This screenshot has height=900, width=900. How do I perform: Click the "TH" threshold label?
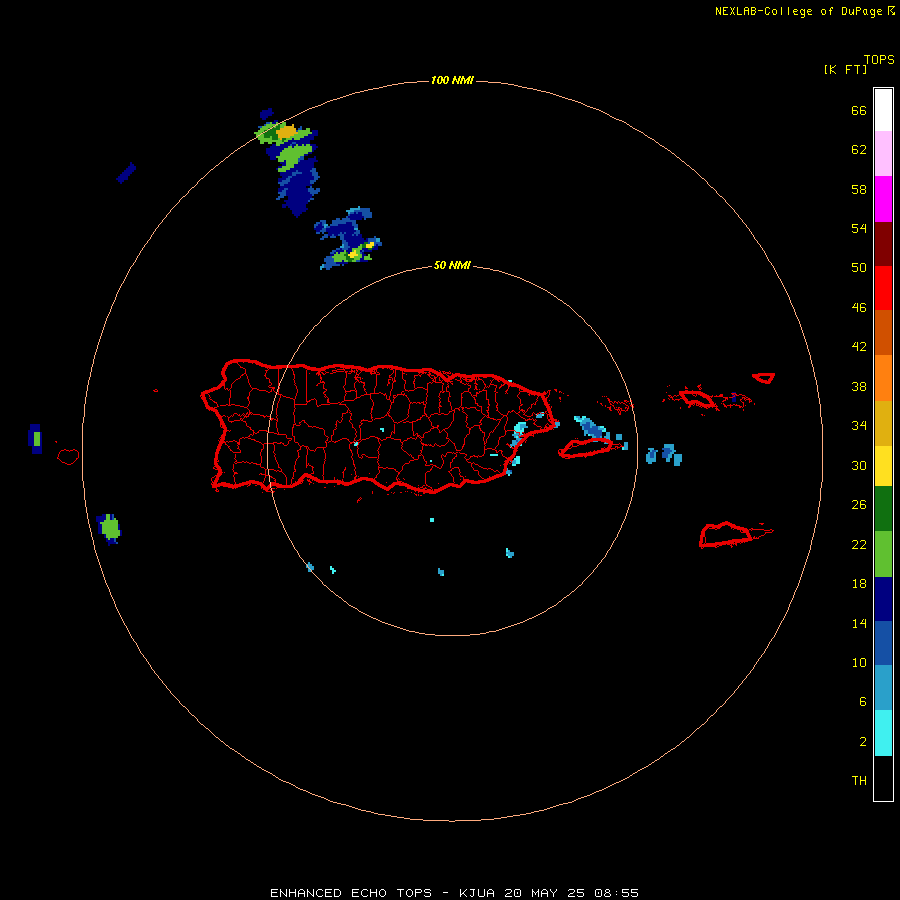859,781
